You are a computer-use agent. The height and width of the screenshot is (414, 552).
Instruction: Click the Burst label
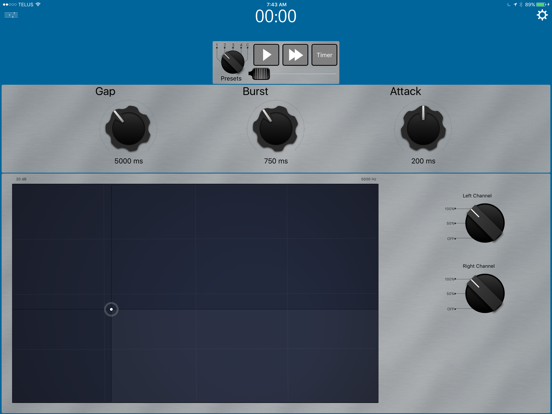click(255, 92)
